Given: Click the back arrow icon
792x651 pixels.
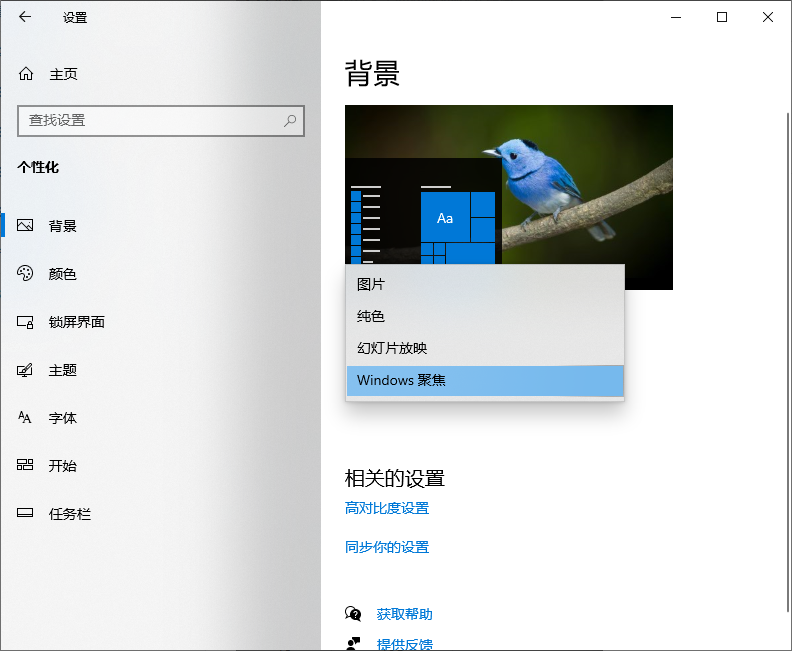Looking at the screenshot, I should click(x=25, y=17).
